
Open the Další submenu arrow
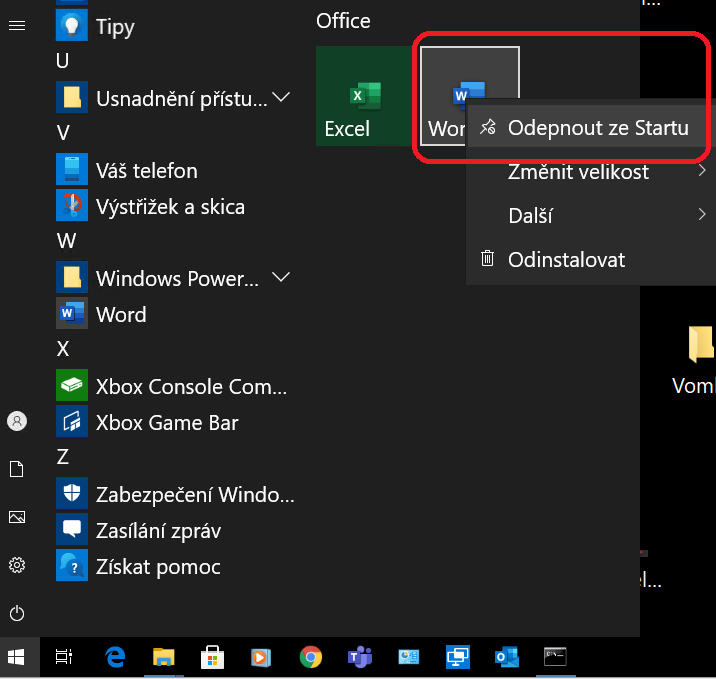click(x=702, y=214)
